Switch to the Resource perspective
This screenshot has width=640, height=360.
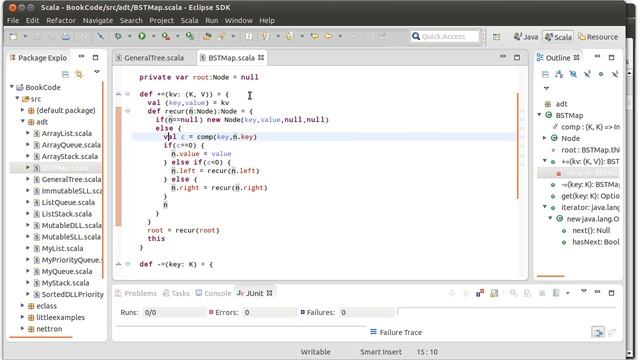click(598, 37)
